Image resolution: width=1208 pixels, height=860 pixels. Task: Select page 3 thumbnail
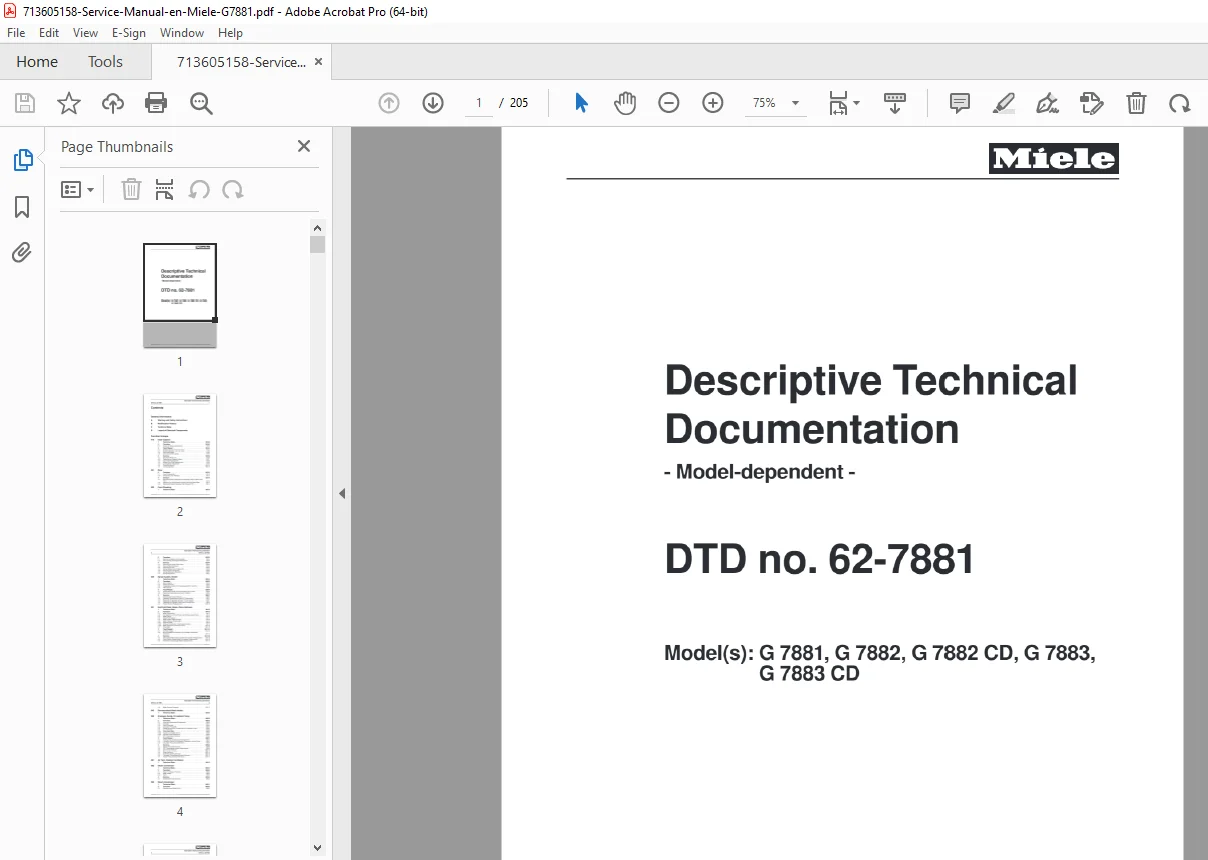pyautogui.click(x=180, y=596)
